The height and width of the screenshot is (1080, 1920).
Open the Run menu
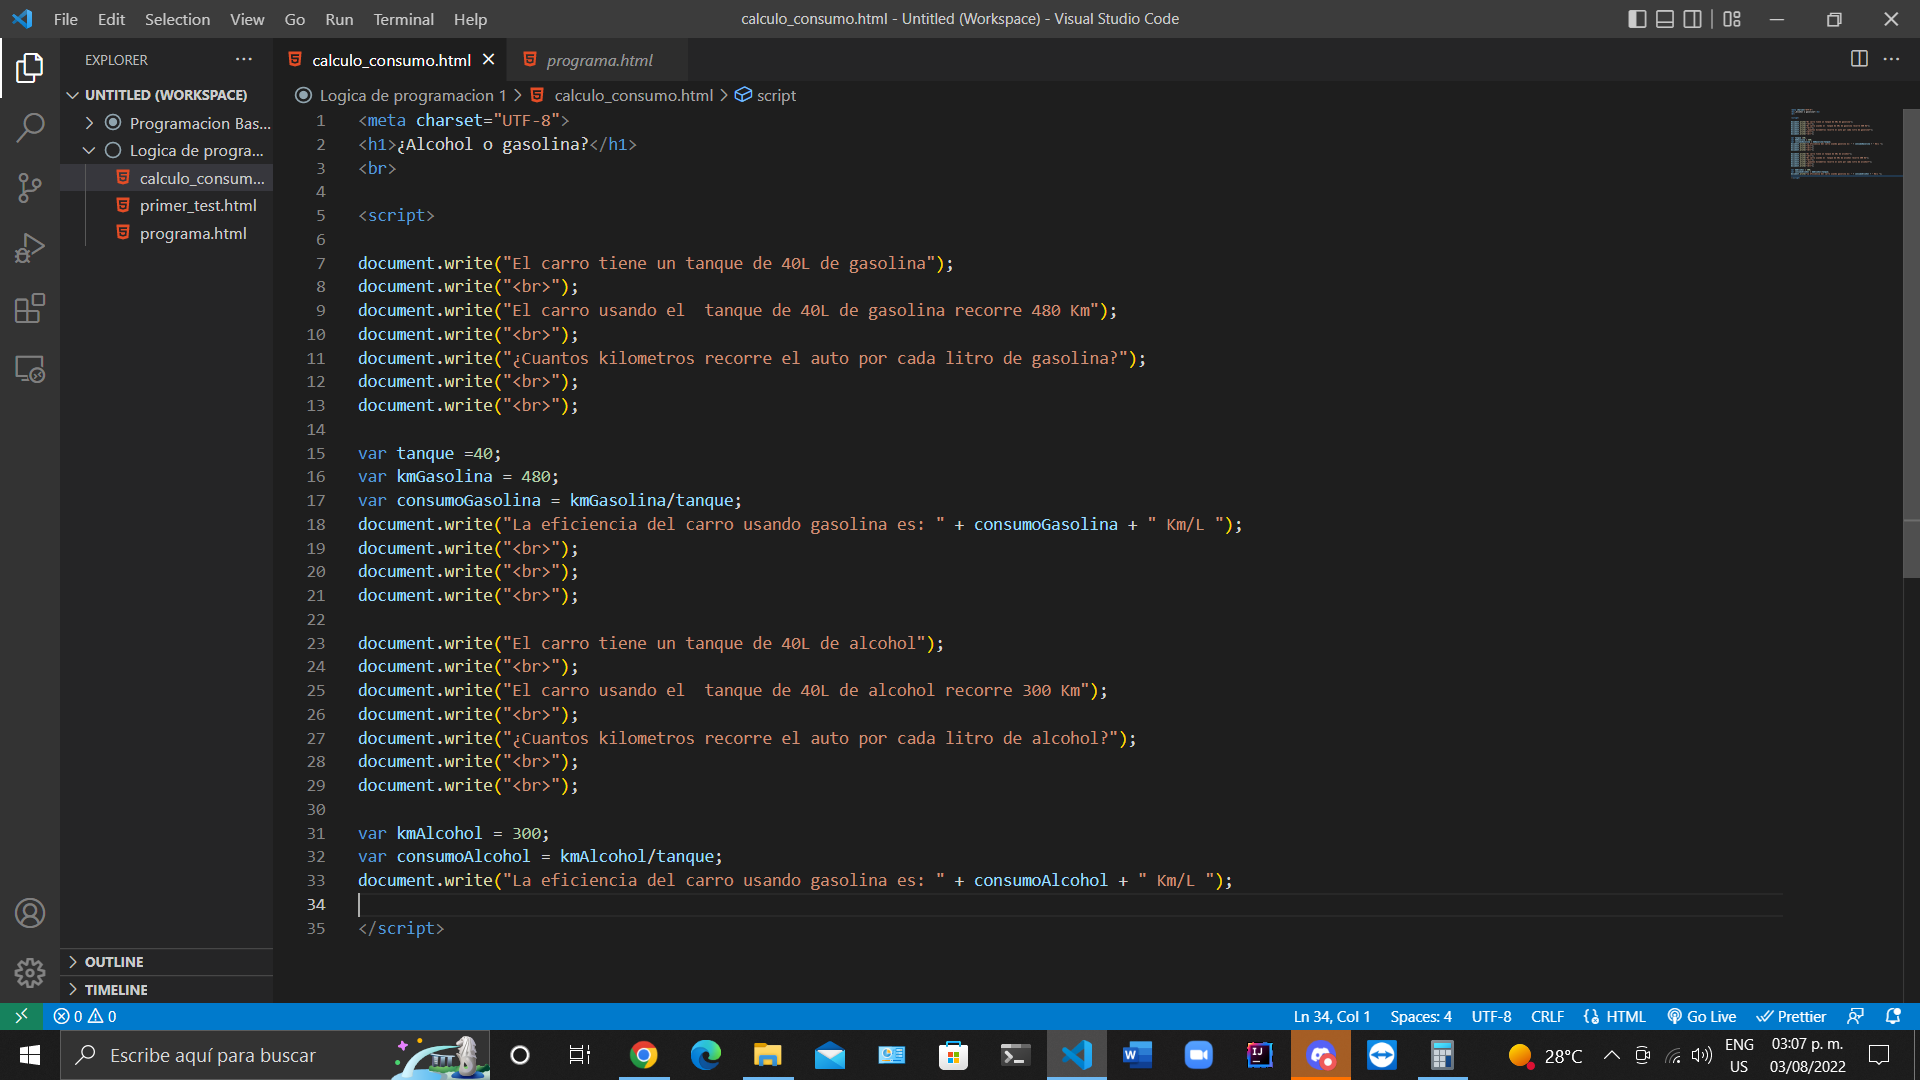tap(339, 19)
